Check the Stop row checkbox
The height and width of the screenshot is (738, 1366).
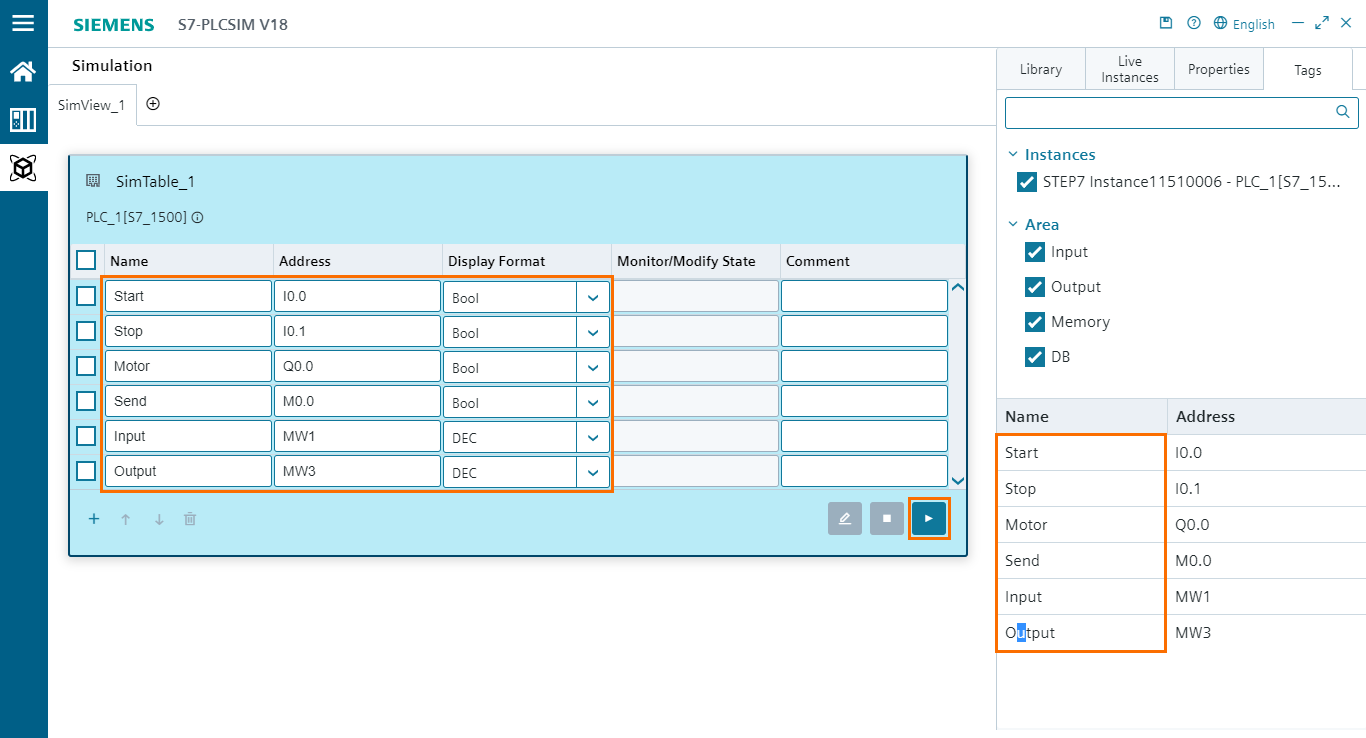point(86,330)
